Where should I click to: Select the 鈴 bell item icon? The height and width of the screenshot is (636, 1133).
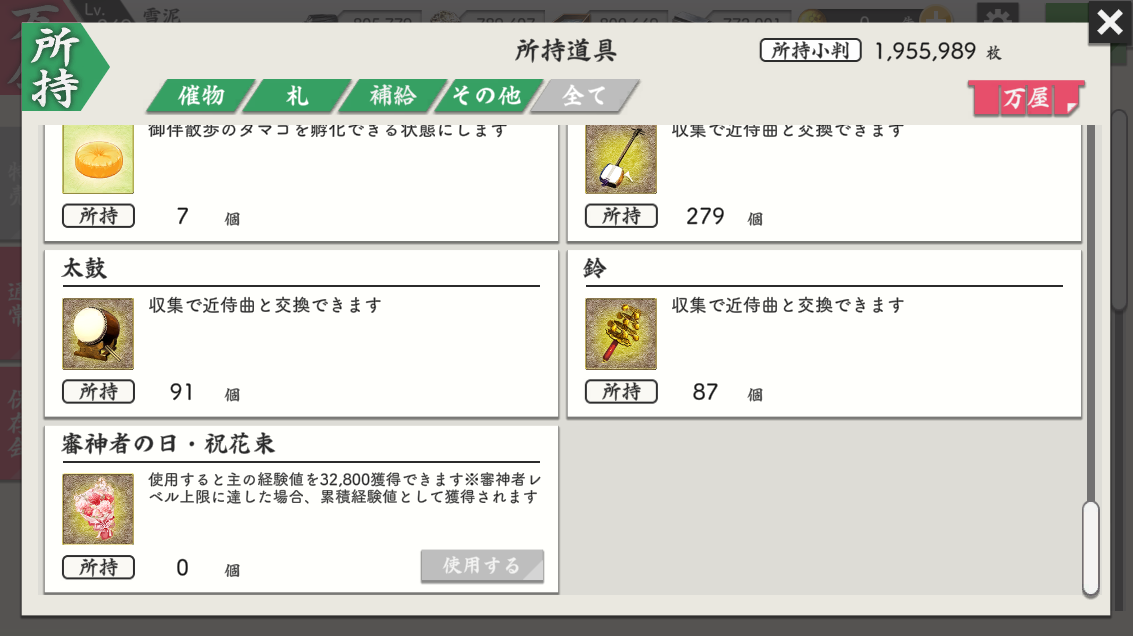621,333
